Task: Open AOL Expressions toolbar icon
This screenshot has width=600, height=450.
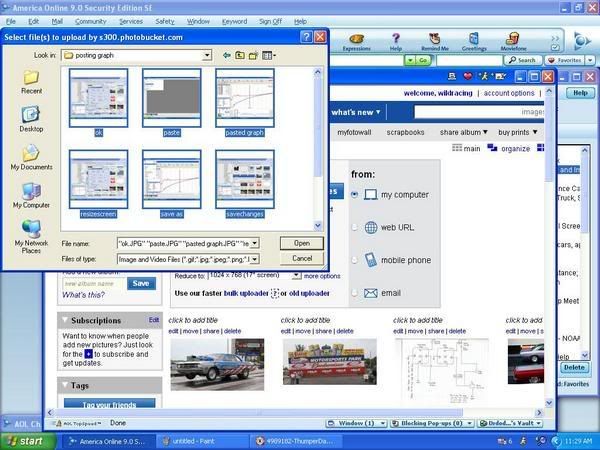Action: point(357,42)
